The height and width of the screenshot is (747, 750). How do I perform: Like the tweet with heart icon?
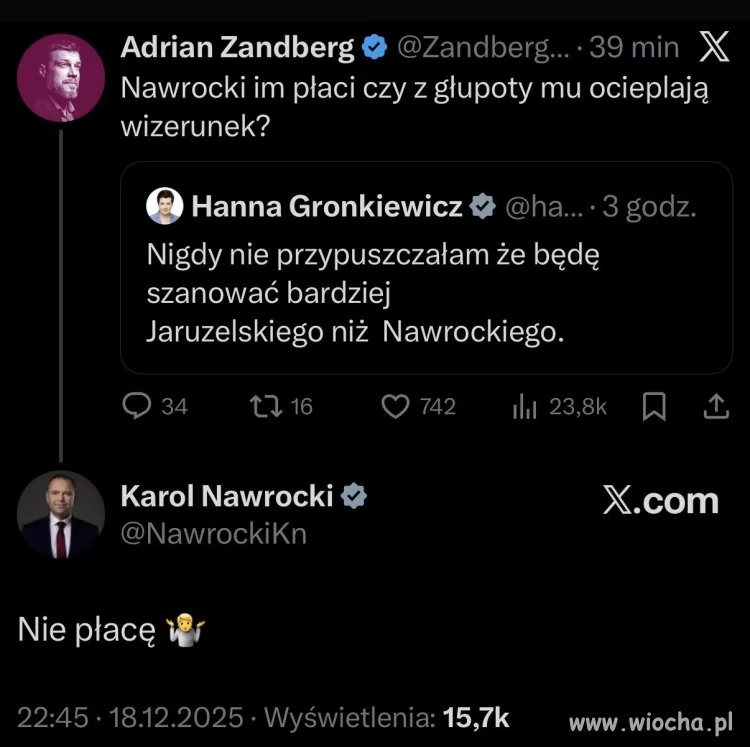(x=397, y=406)
